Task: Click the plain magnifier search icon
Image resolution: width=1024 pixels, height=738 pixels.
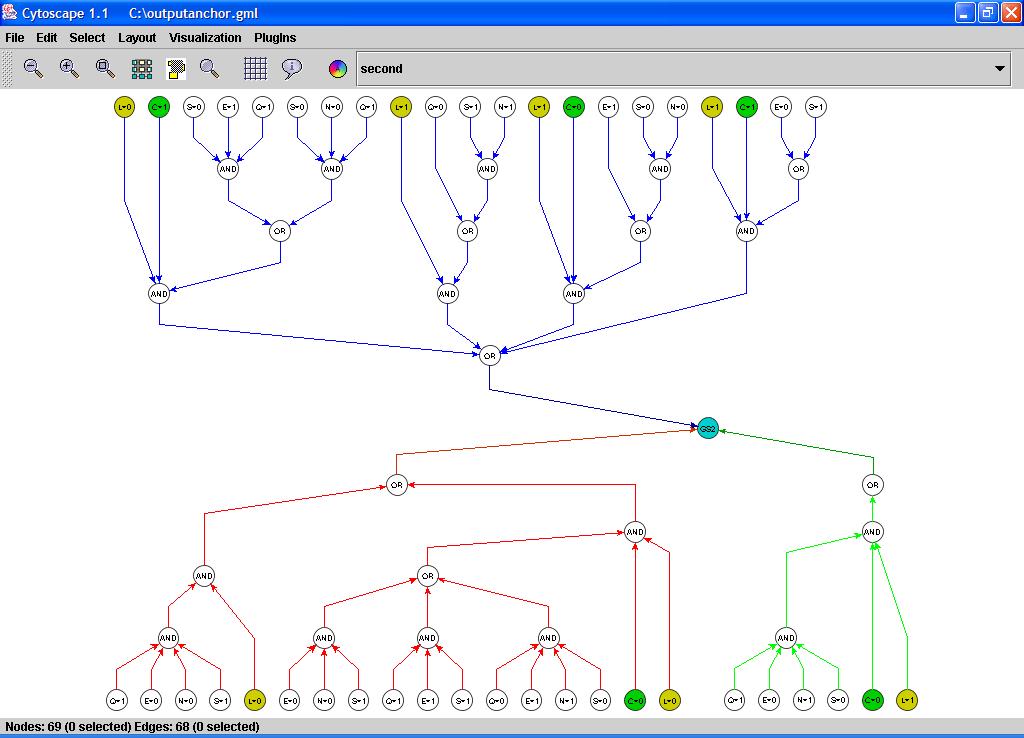Action: coord(209,68)
